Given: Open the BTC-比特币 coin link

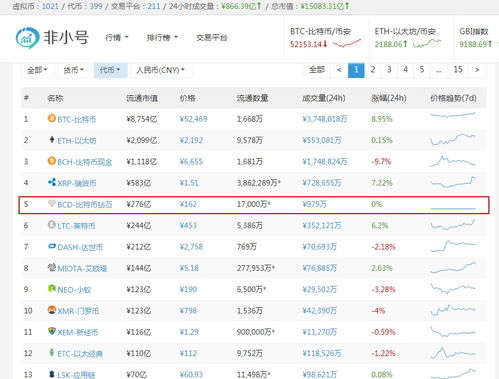Looking at the screenshot, I should pos(77,119).
